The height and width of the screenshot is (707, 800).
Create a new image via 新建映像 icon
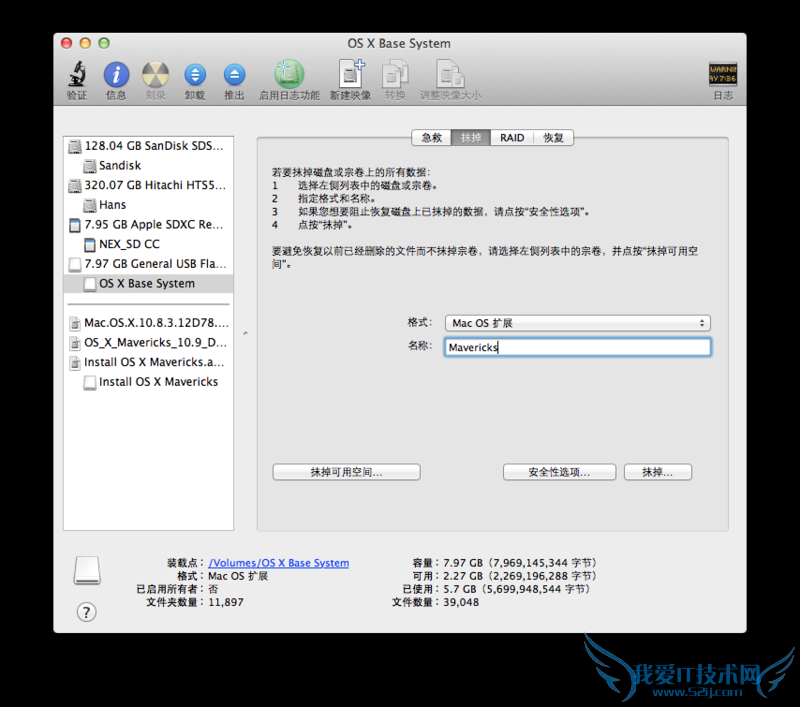point(351,75)
